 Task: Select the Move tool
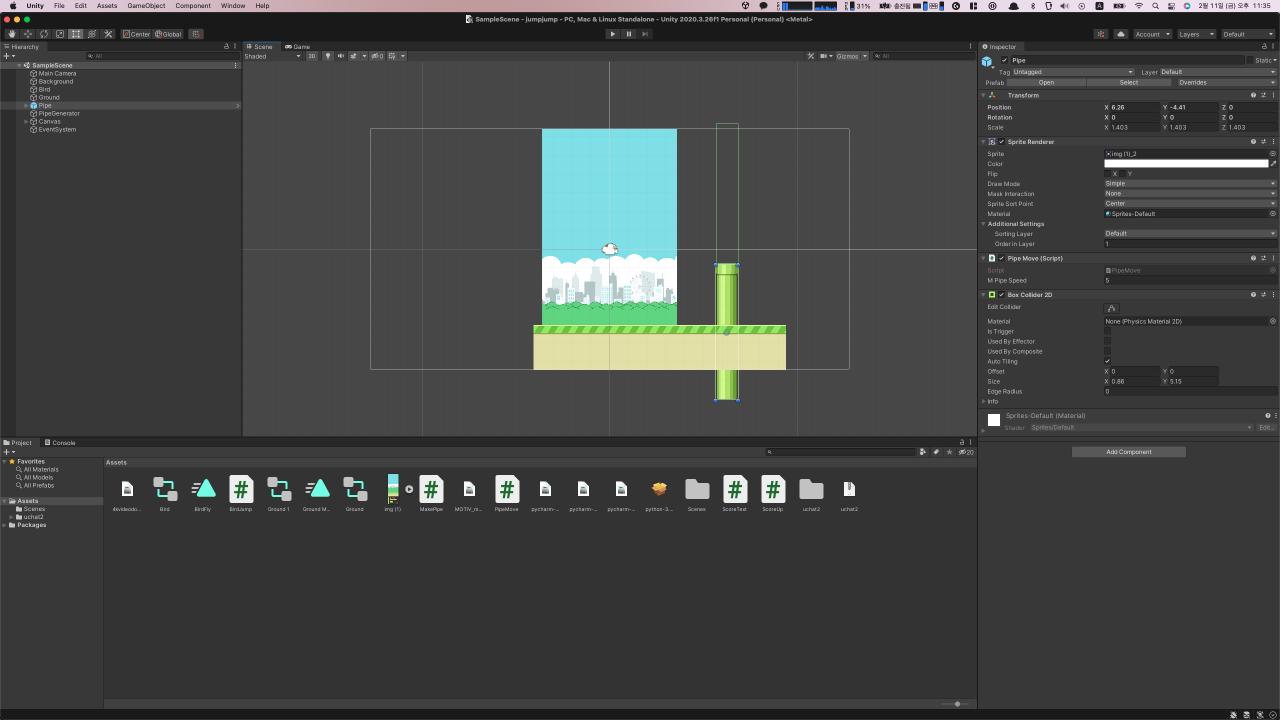(27, 34)
